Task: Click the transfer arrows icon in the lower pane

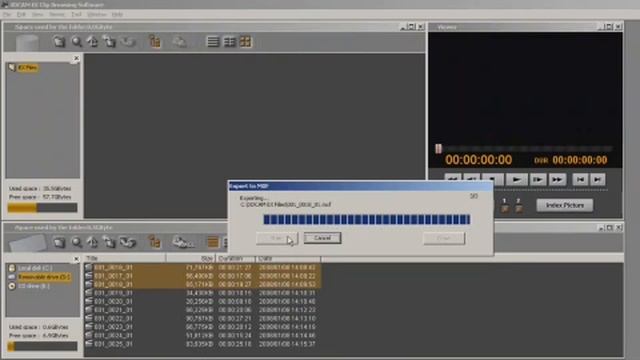Action: tap(128, 242)
